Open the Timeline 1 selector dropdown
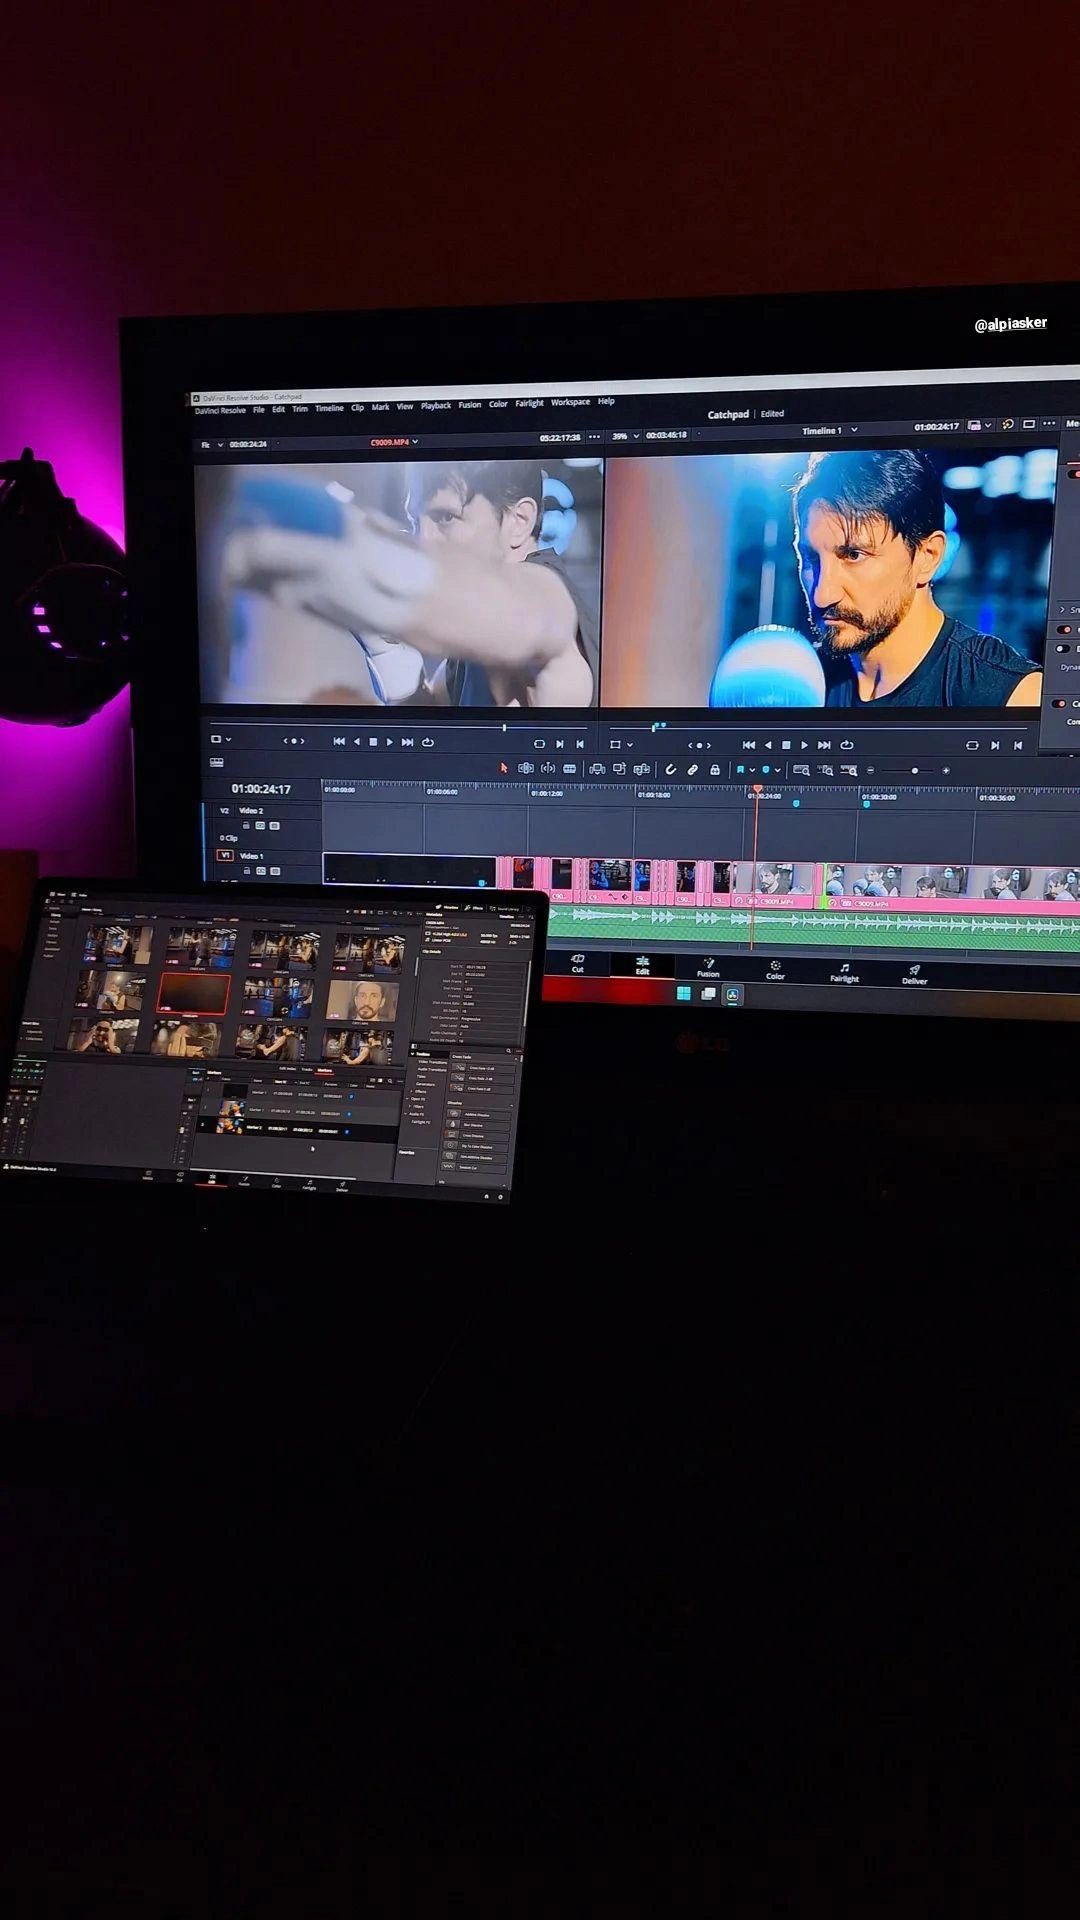Image resolution: width=1080 pixels, height=1920 pixels. (x=829, y=430)
